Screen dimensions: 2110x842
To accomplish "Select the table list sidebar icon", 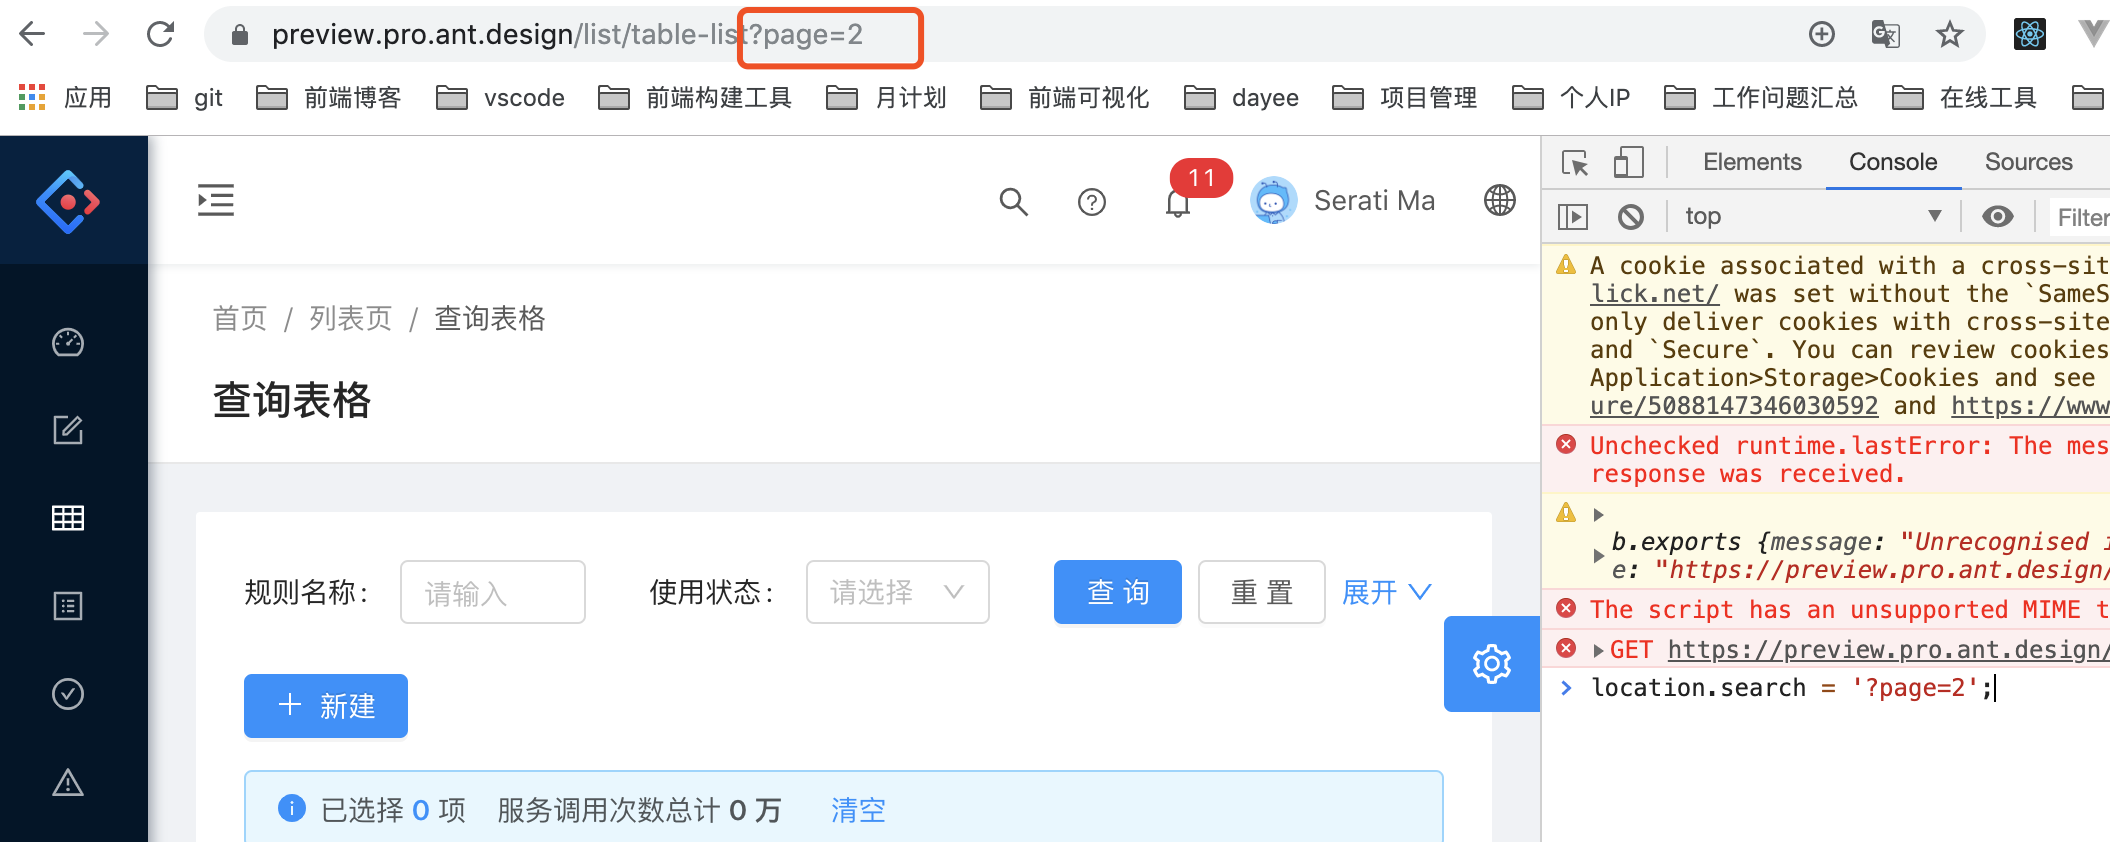I will pyautogui.click(x=68, y=518).
